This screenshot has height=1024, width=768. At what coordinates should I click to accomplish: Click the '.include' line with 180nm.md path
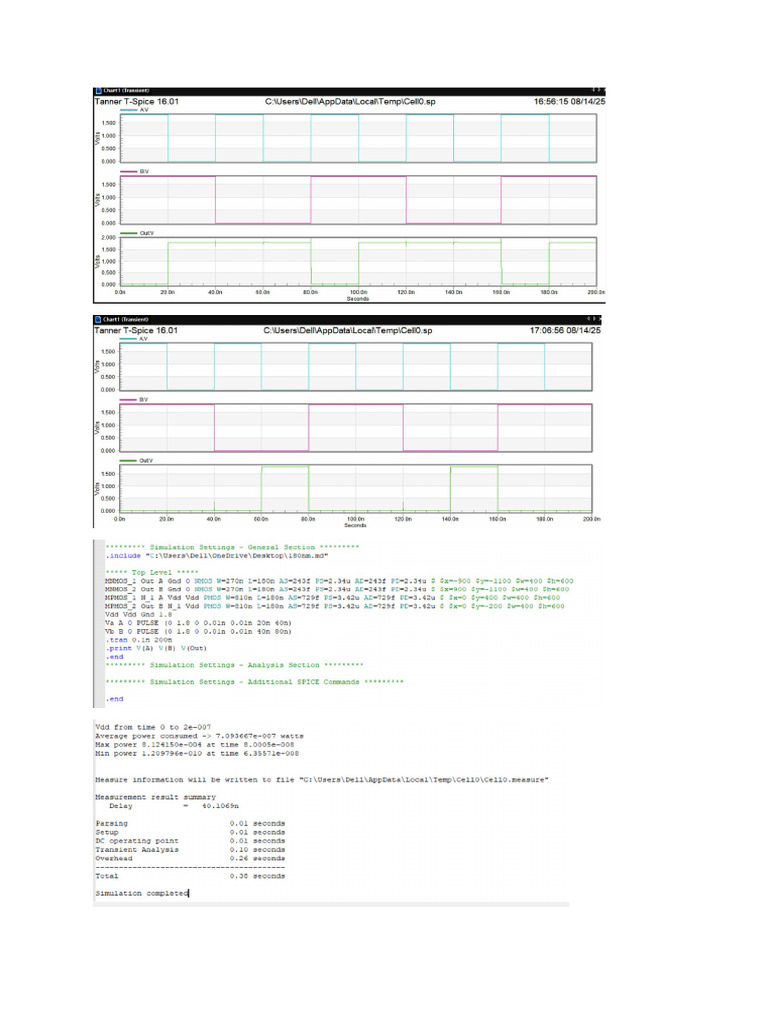point(217,556)
